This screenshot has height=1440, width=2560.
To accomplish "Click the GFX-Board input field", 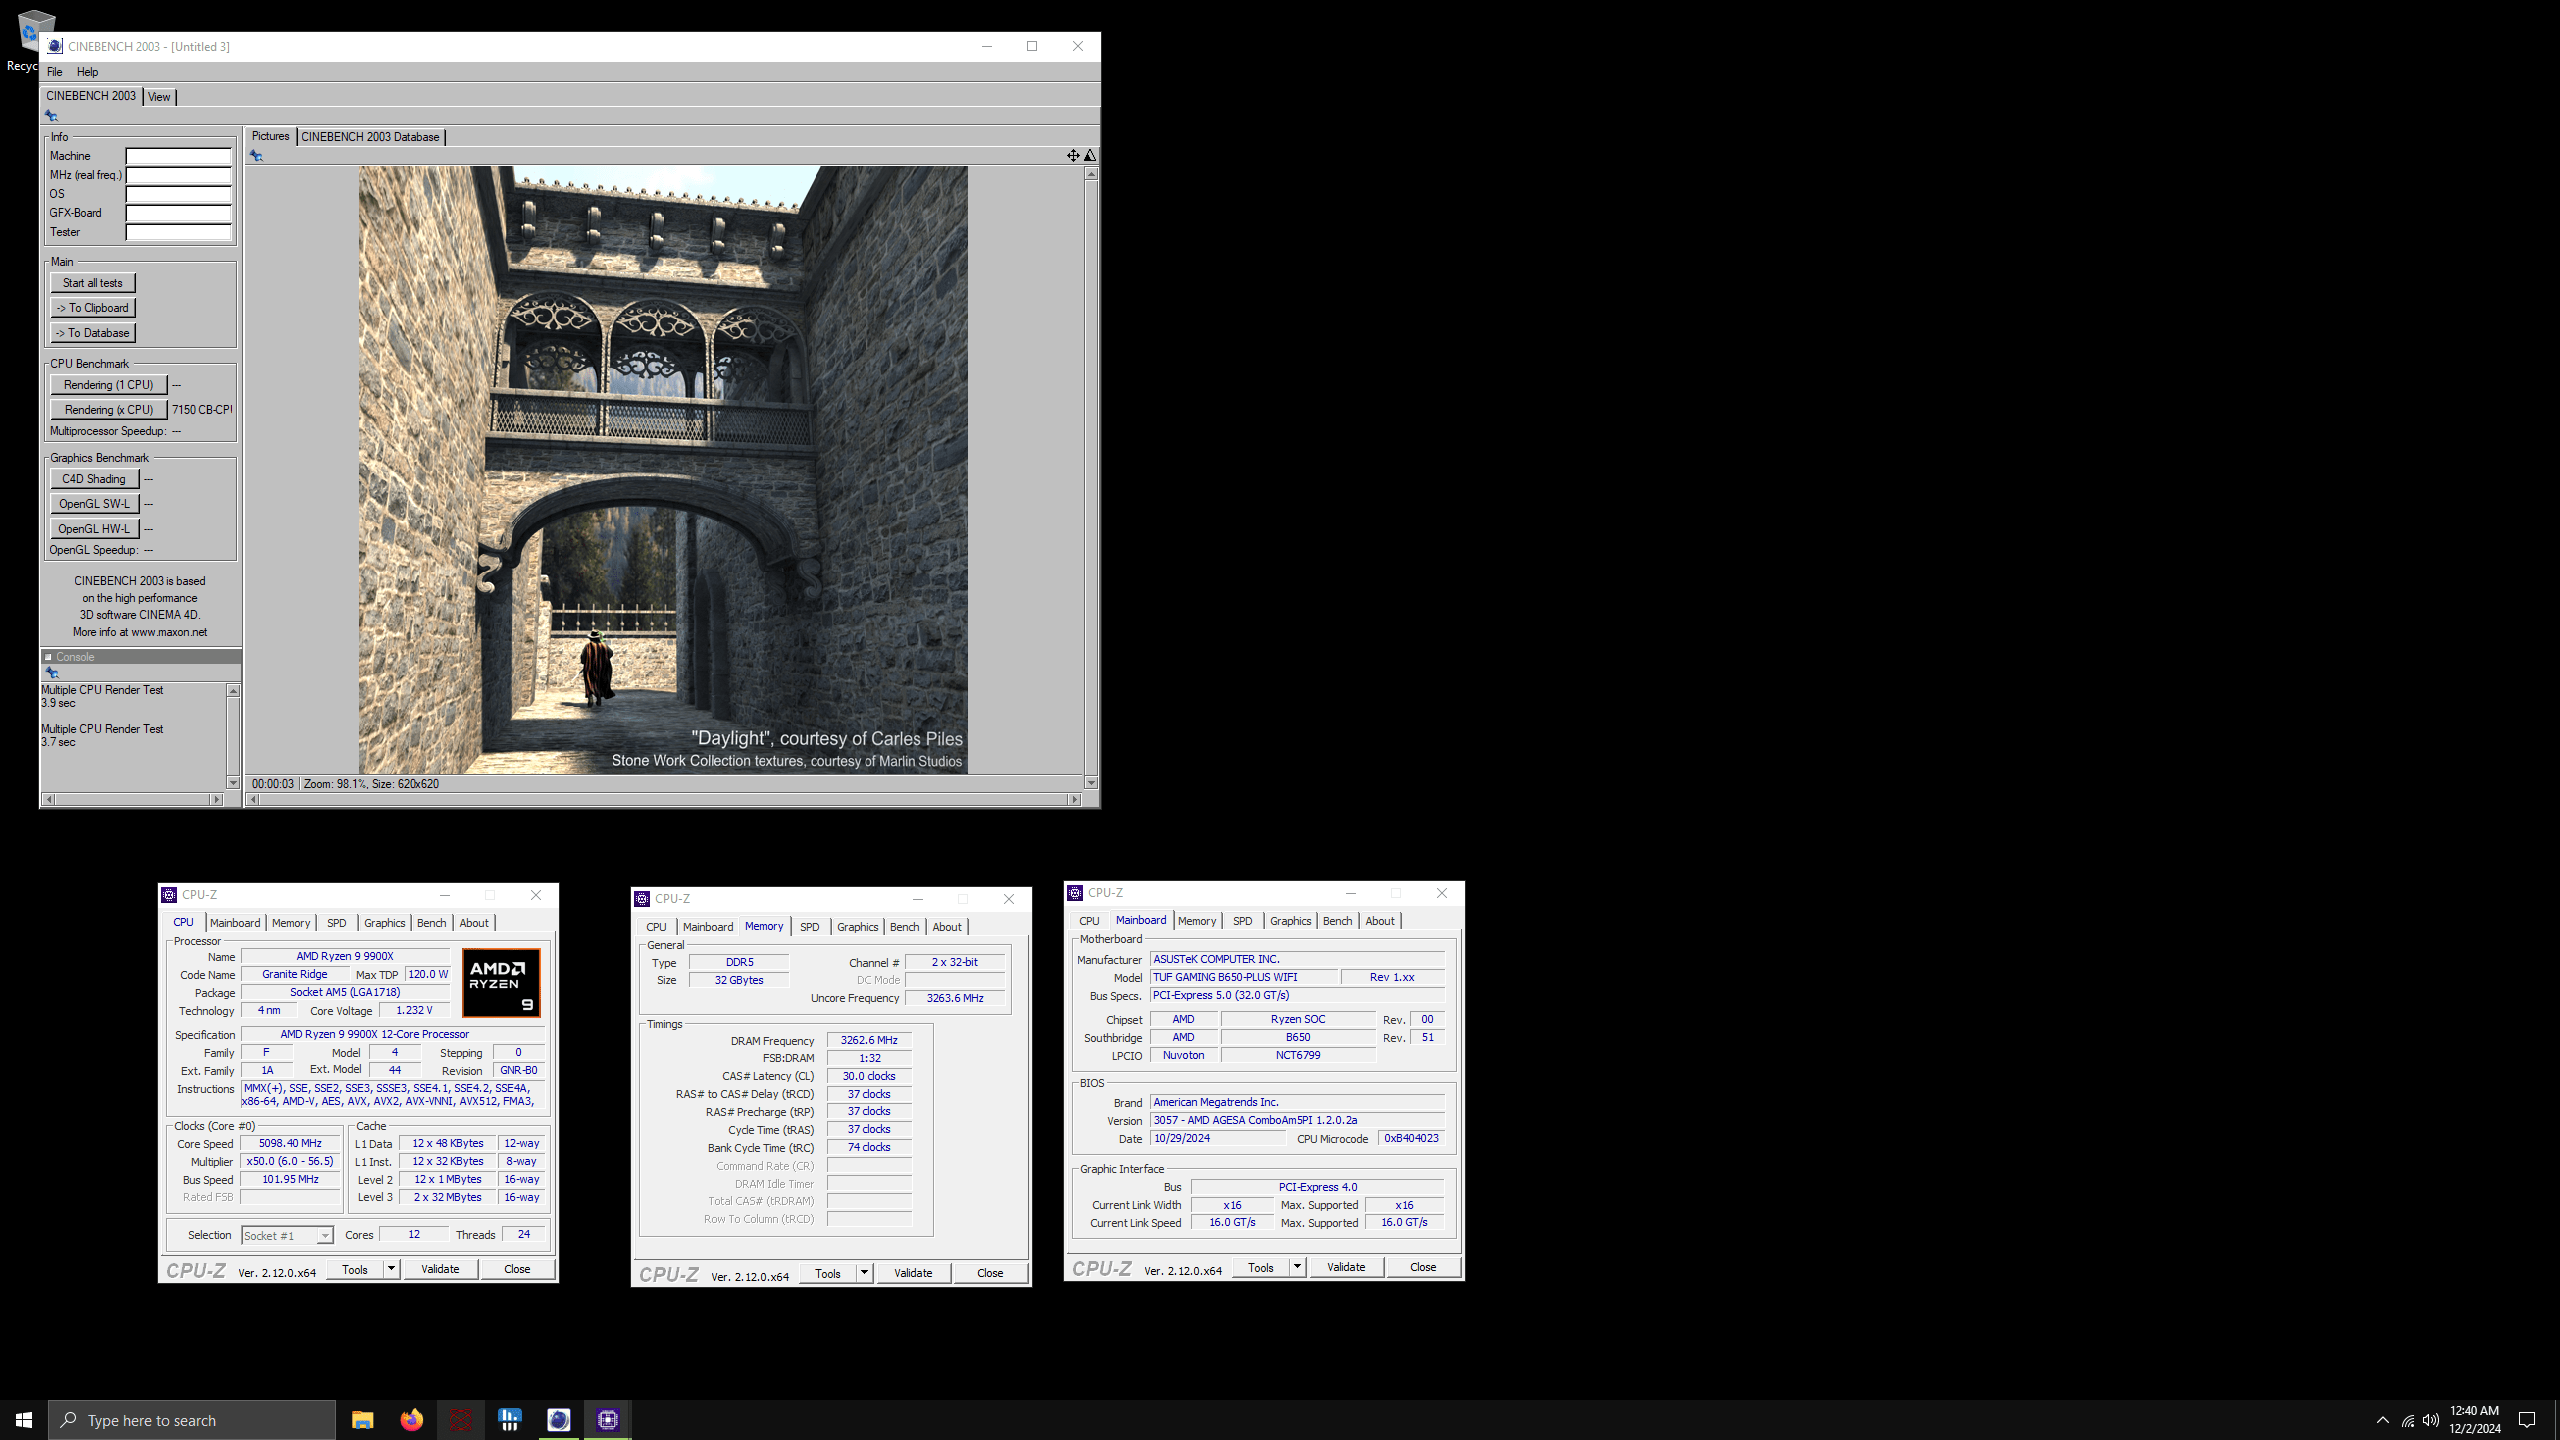I will (178, 213).
